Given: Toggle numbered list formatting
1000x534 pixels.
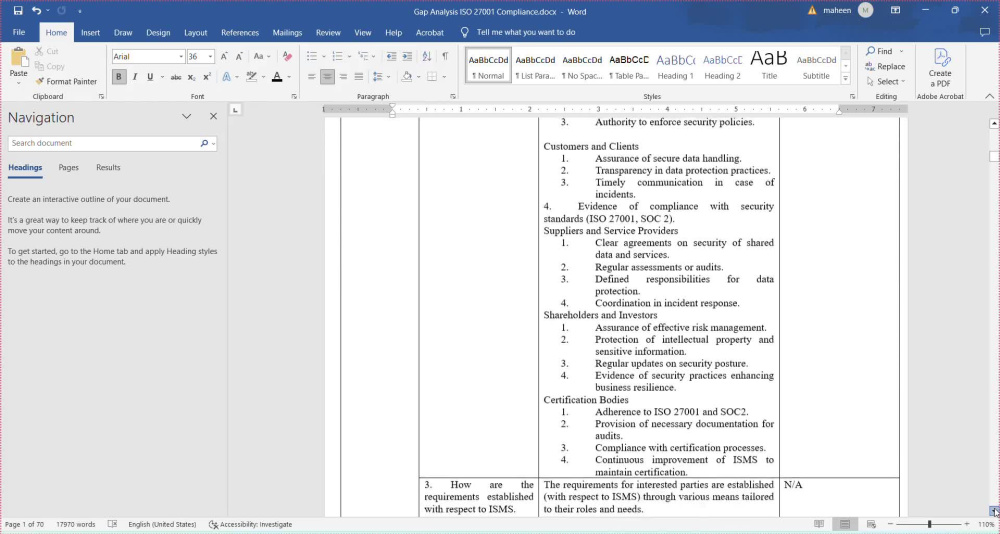Looking at the screenshot, I should (337, 57).
